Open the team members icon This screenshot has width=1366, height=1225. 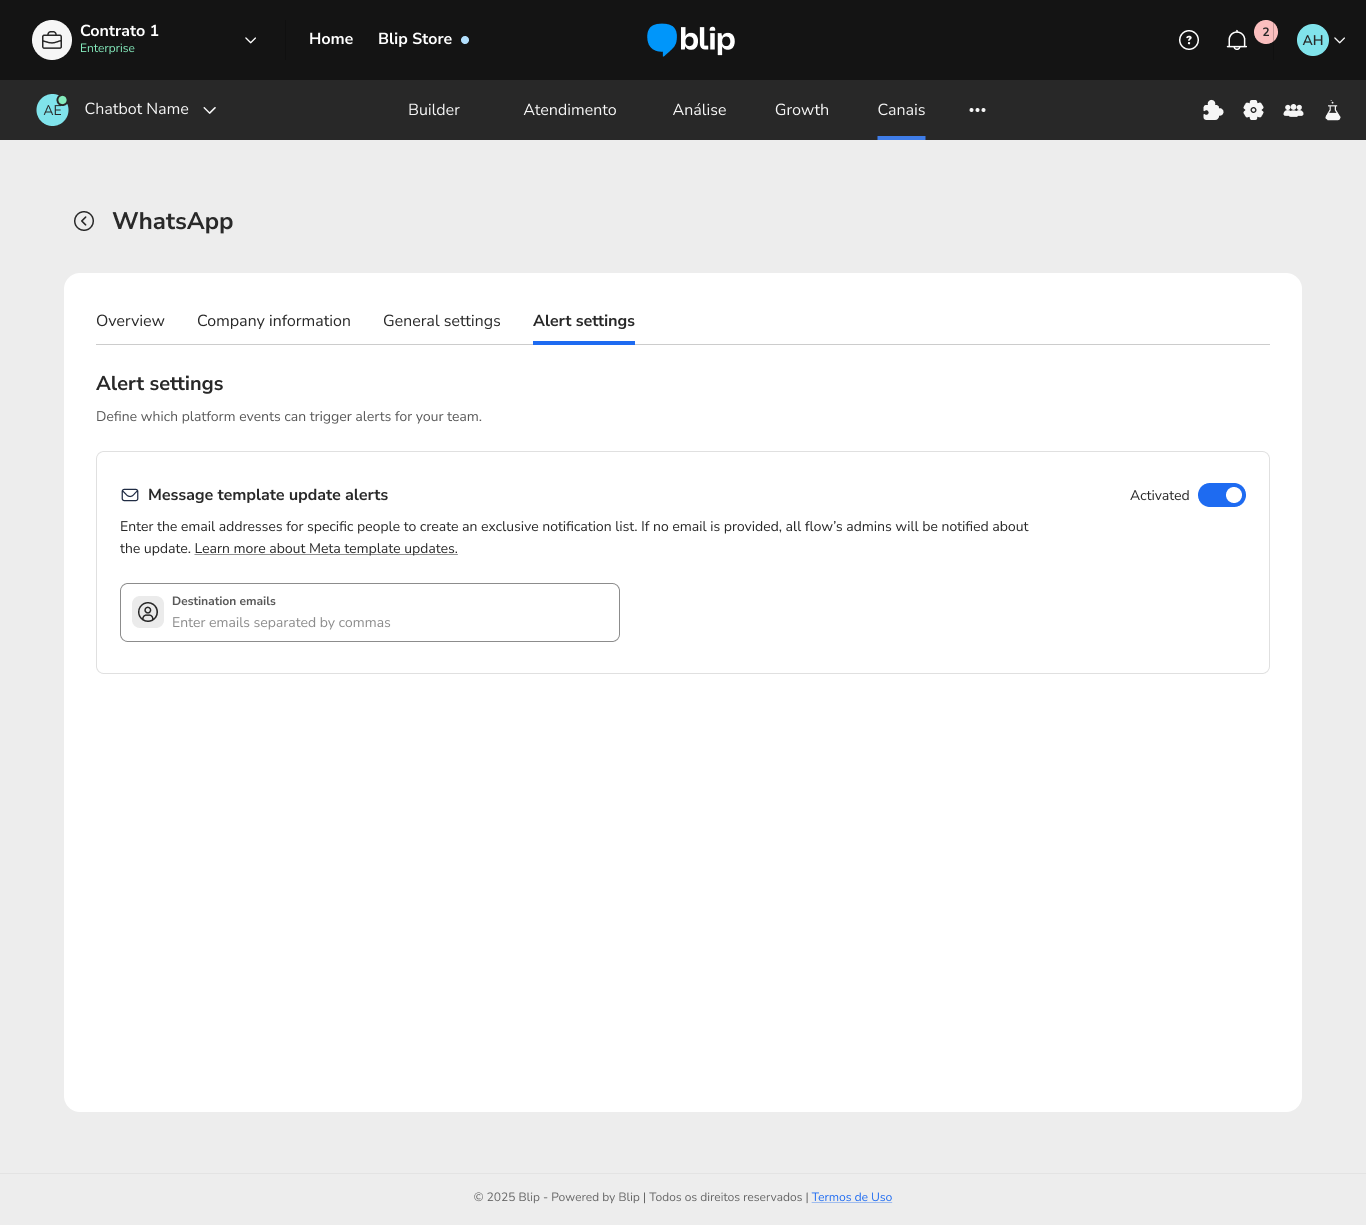pyautogui.click(x=1293, y=110)
